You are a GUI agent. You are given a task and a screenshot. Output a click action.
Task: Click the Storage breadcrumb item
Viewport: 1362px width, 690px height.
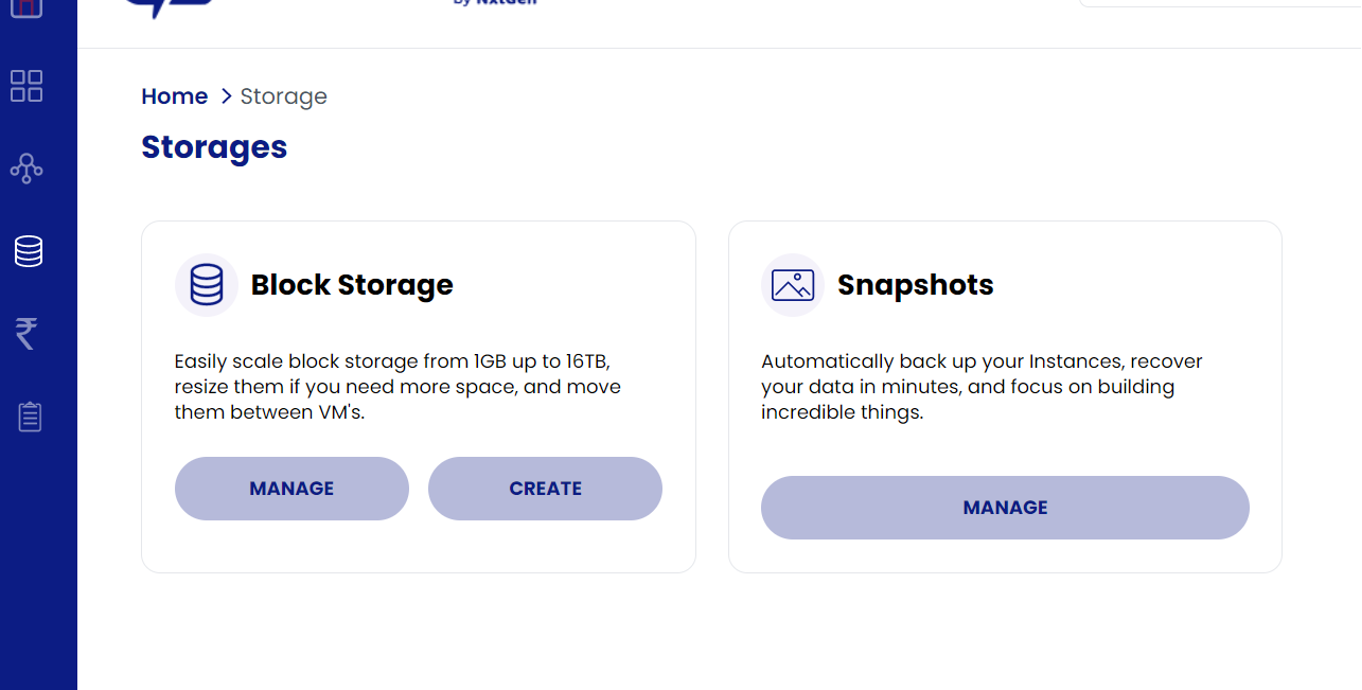click(283, 97)
